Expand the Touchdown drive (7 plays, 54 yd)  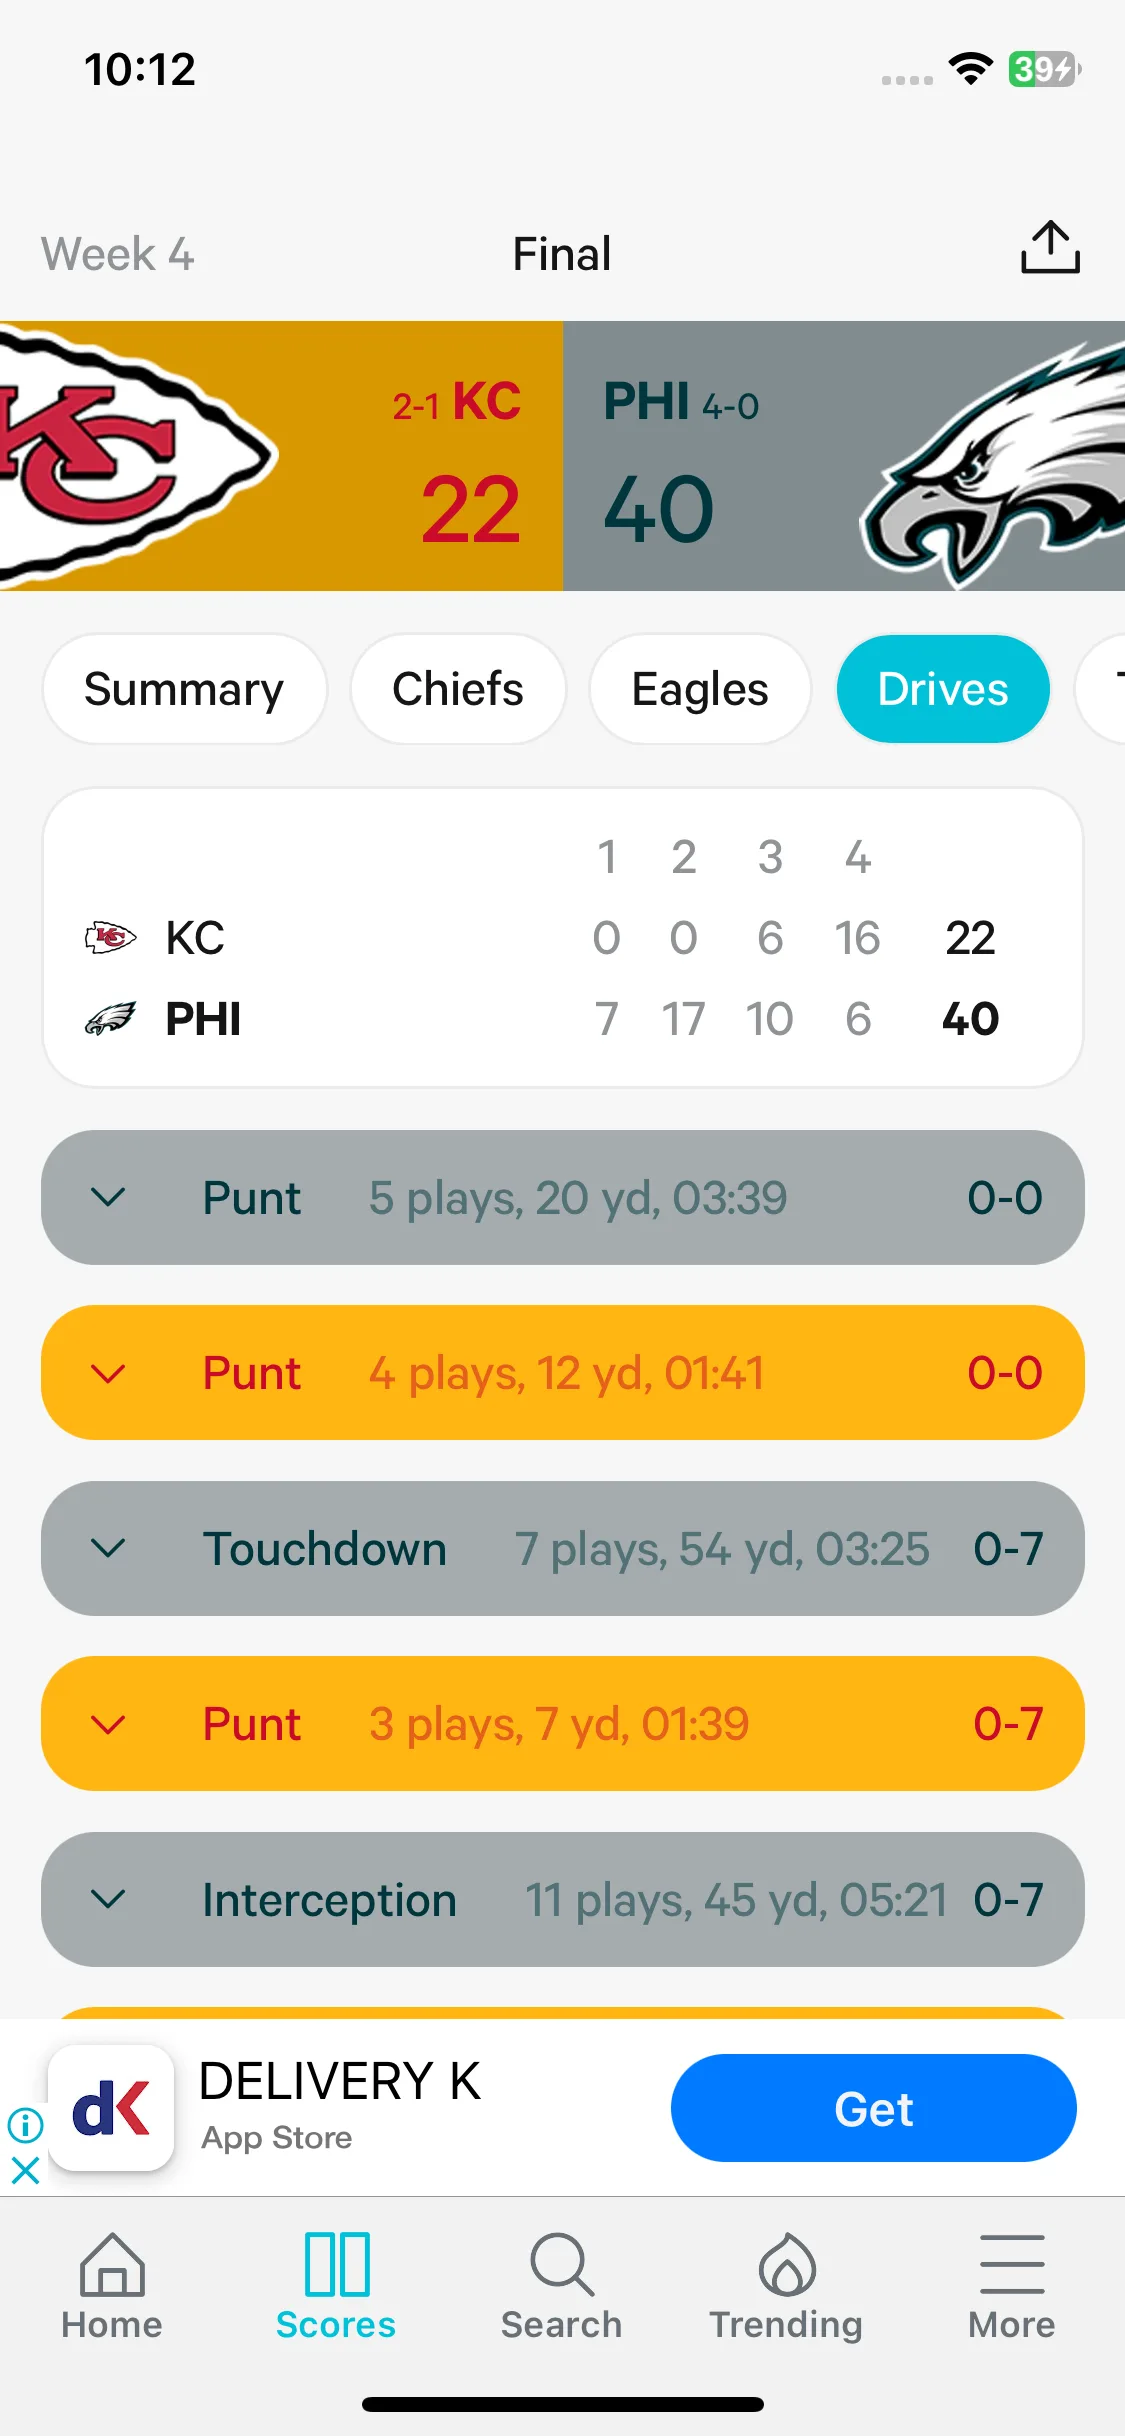tap(562, 1548)
